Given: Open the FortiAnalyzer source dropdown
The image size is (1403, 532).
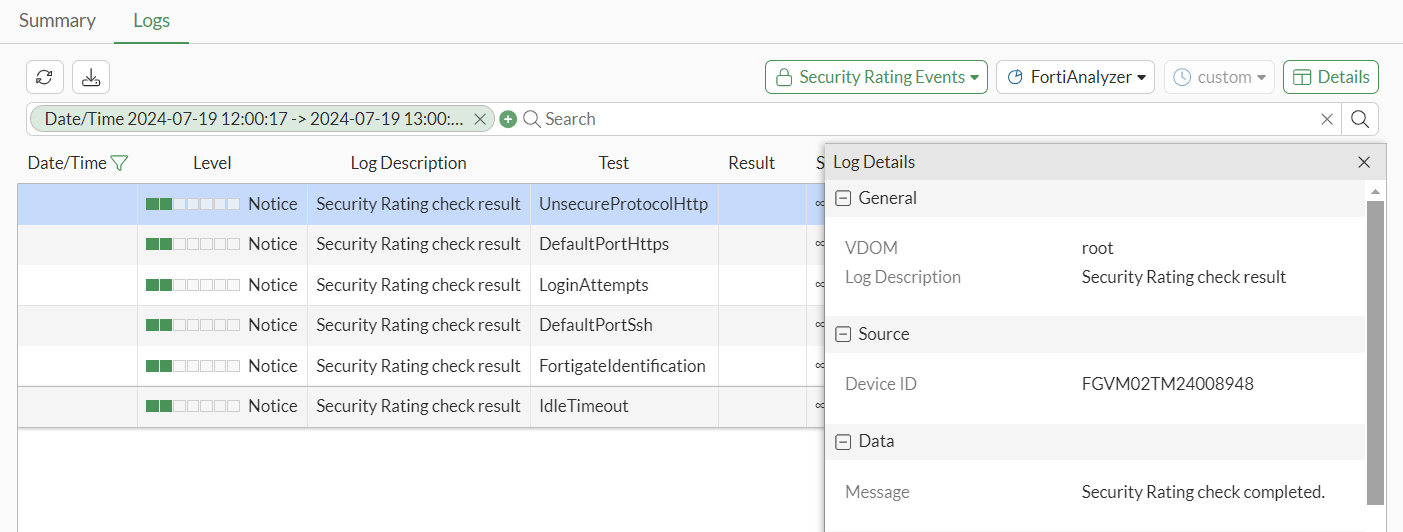Looking at the screenshot, I should [1075, 77].
